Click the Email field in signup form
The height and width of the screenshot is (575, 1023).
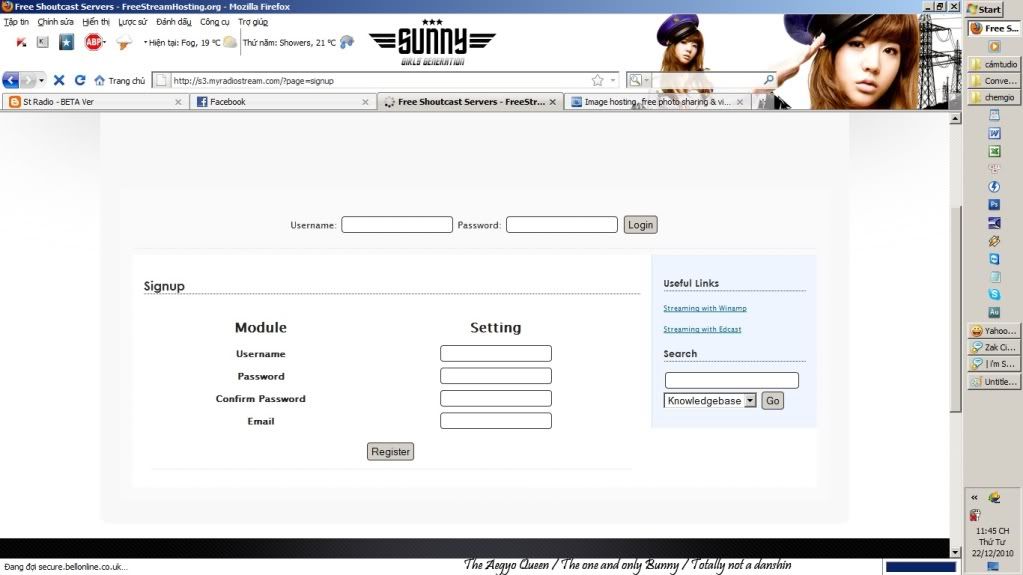(495, 421)
